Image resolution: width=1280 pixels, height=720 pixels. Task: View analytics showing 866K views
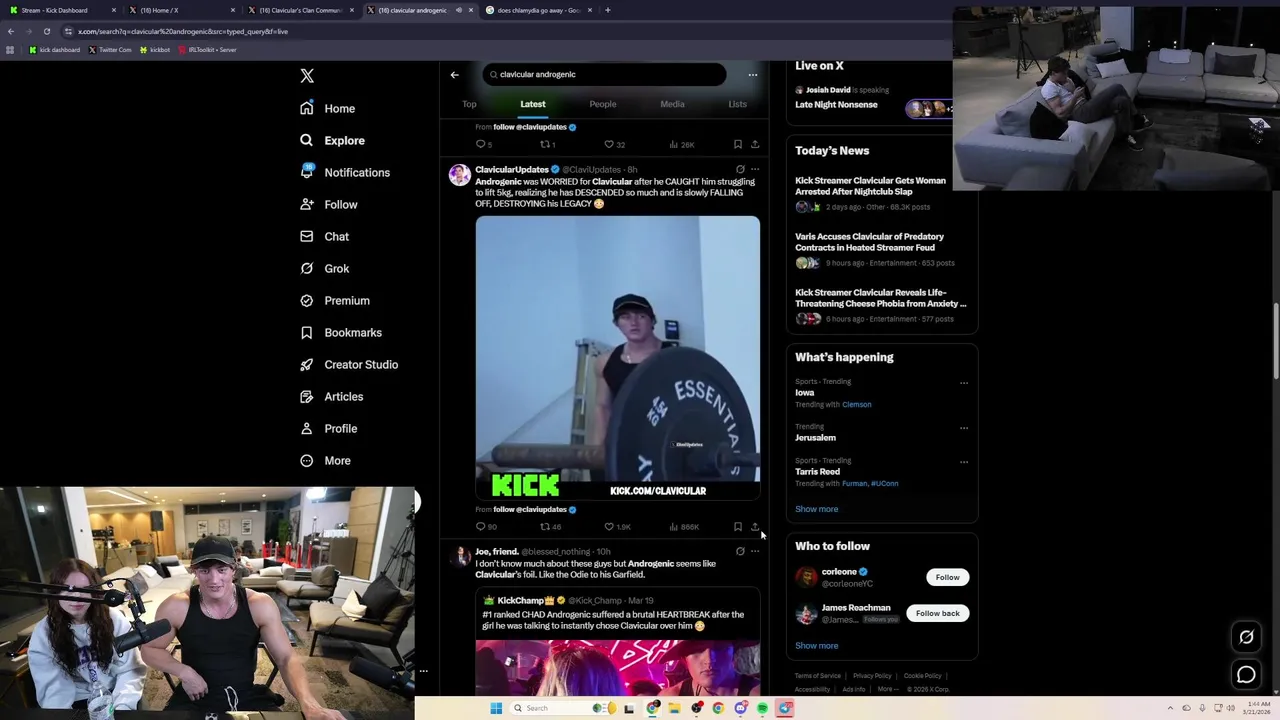pyautogui.click(x=684, y=527)
